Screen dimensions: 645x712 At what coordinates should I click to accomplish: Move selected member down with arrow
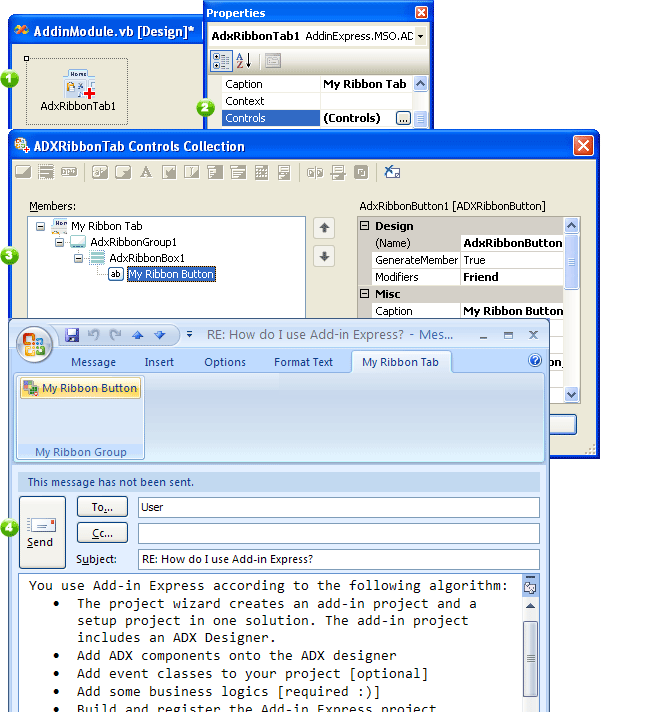pyautogui.click(x=324, y=257)
